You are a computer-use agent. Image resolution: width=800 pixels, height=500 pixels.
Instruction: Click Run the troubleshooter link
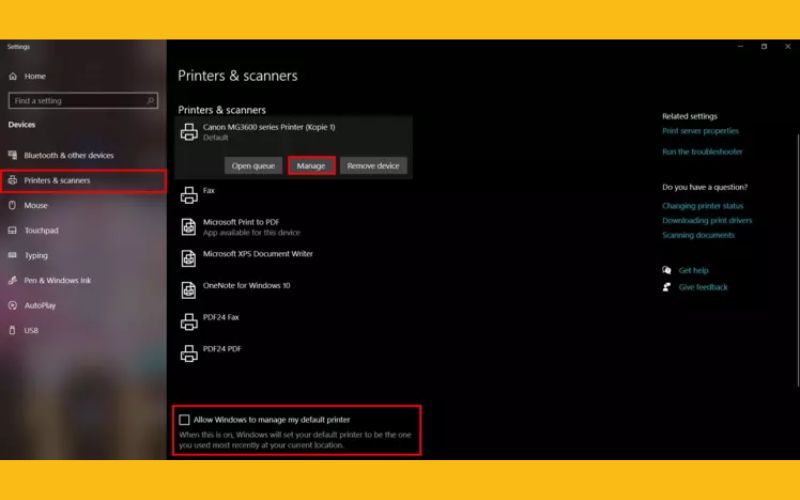[702, 152]
